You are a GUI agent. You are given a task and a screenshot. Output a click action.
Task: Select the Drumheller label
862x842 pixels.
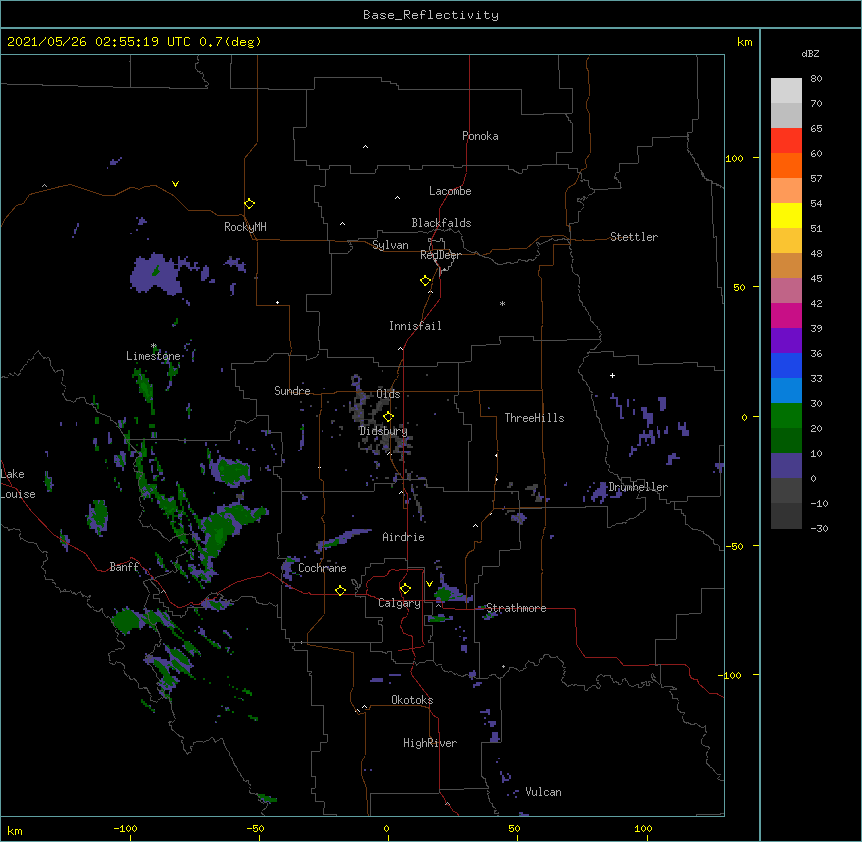point(638,487)
